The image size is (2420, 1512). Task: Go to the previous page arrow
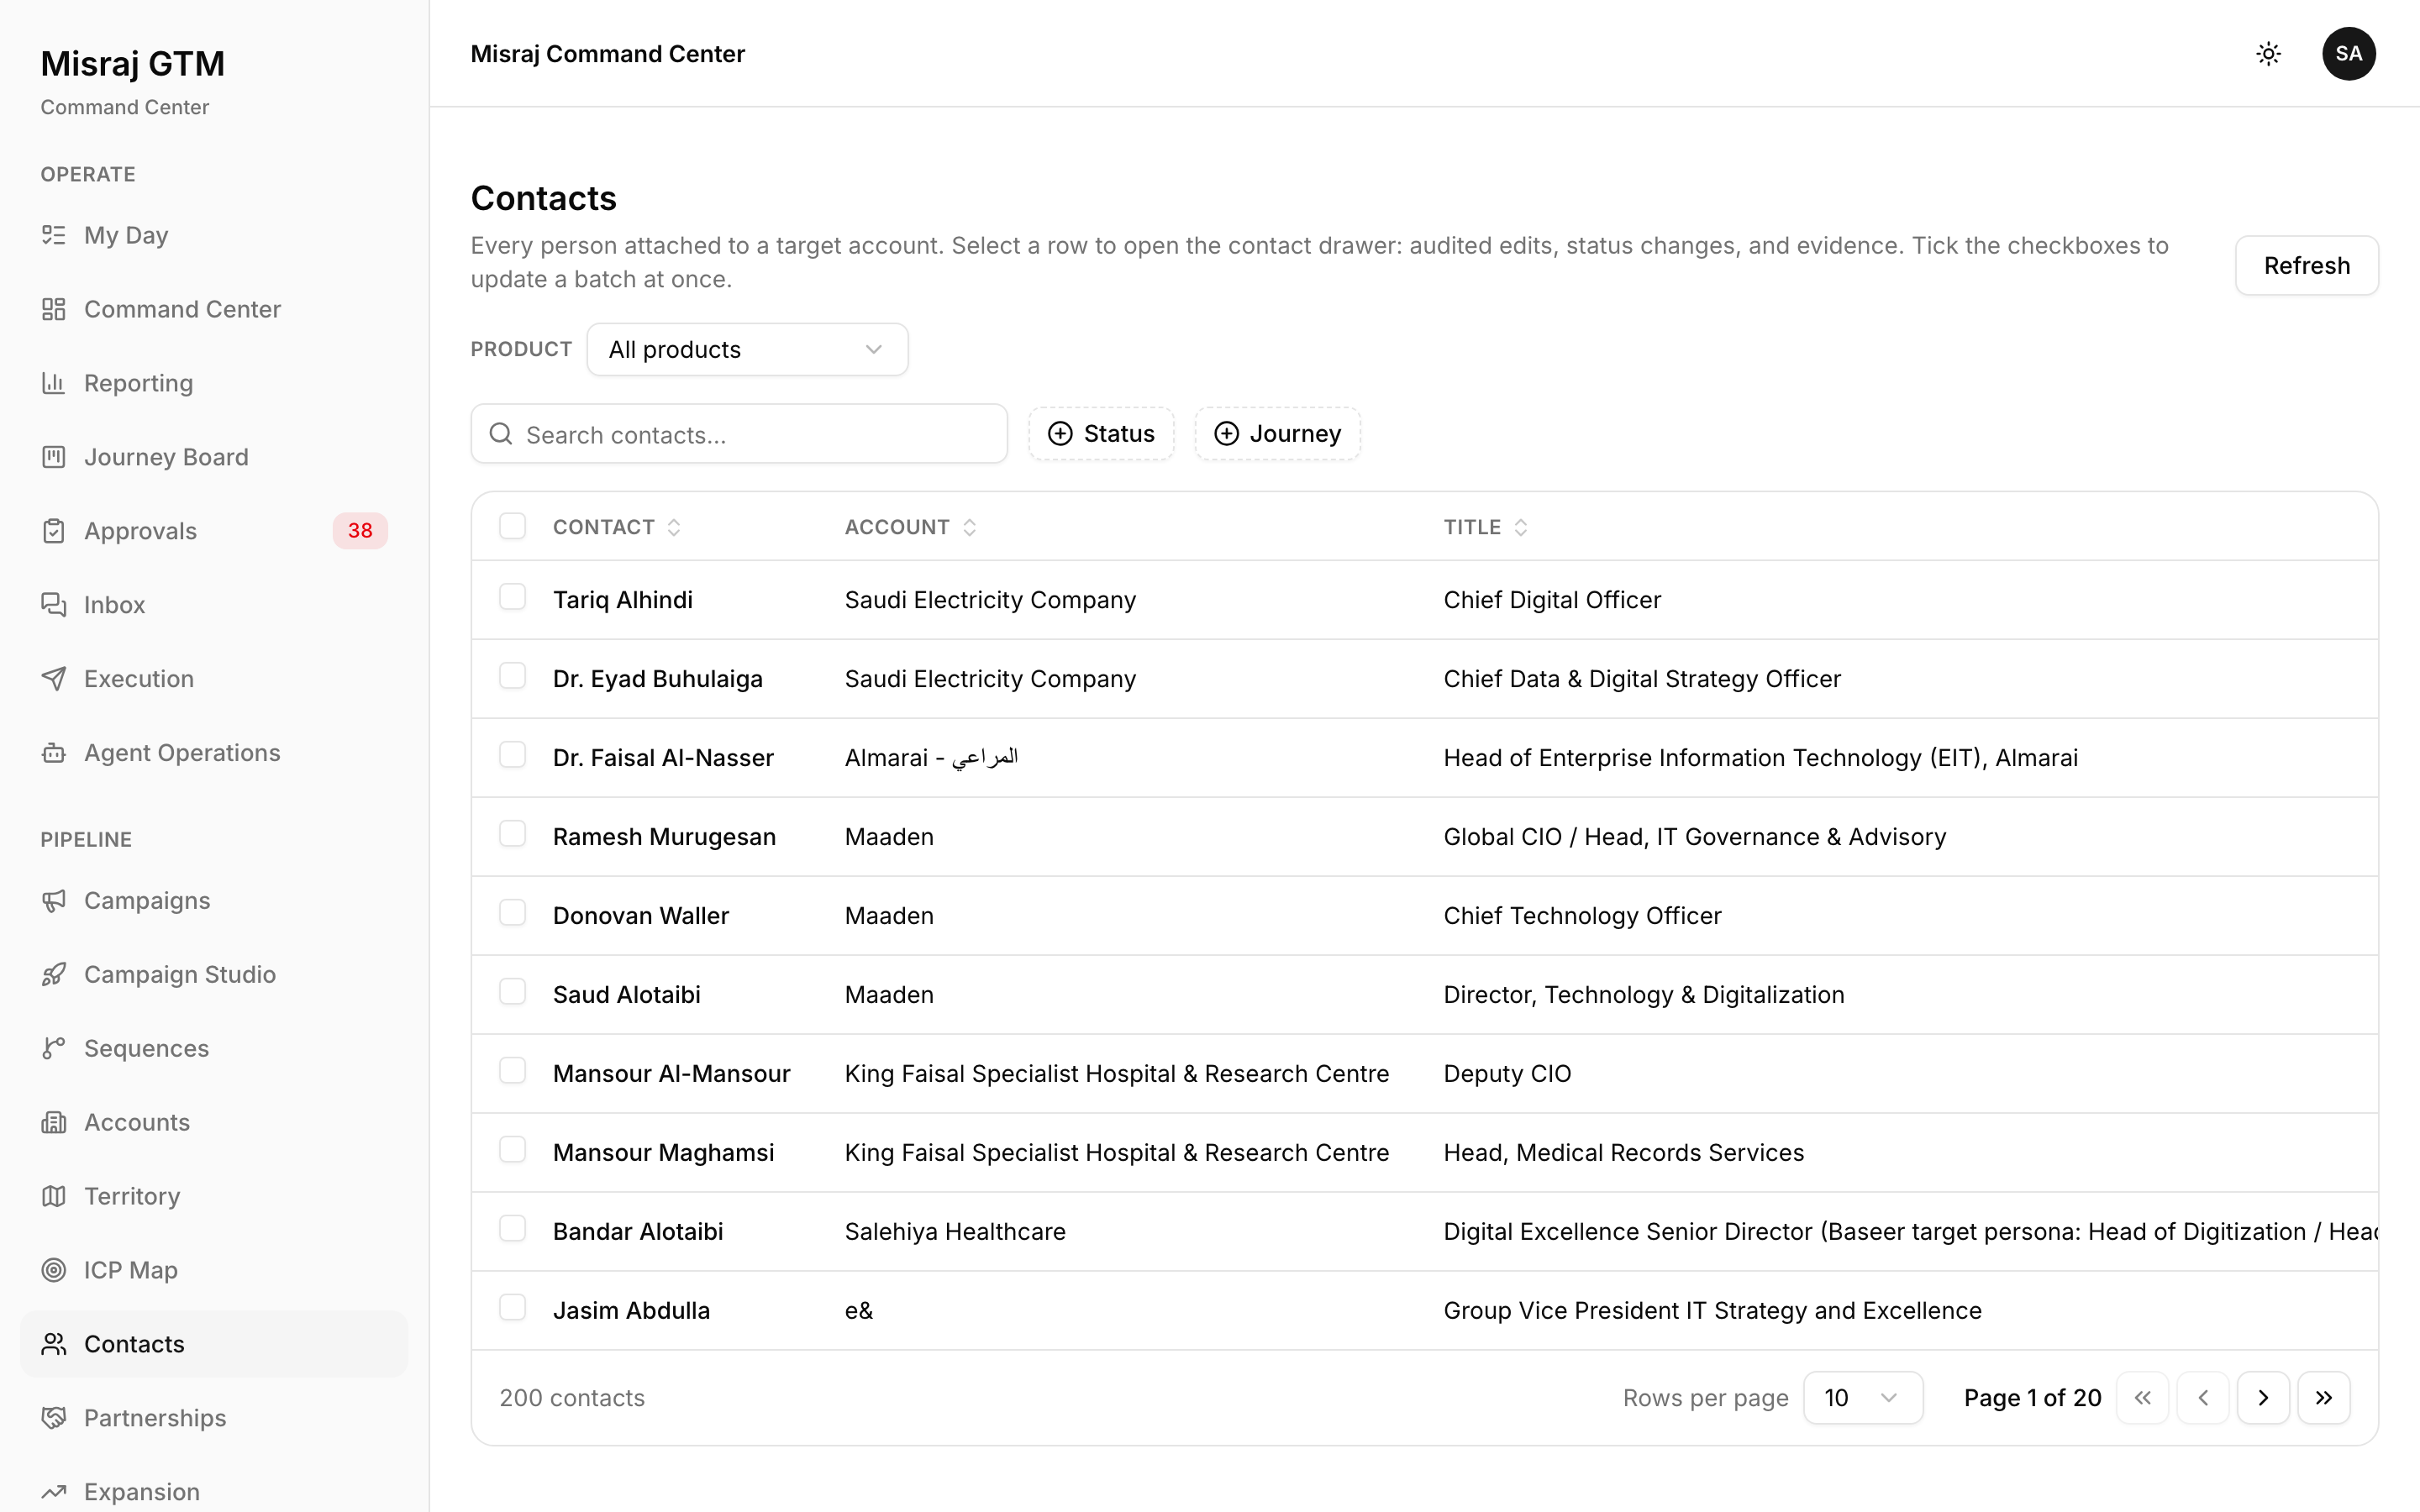(x=2203, y=1398)
